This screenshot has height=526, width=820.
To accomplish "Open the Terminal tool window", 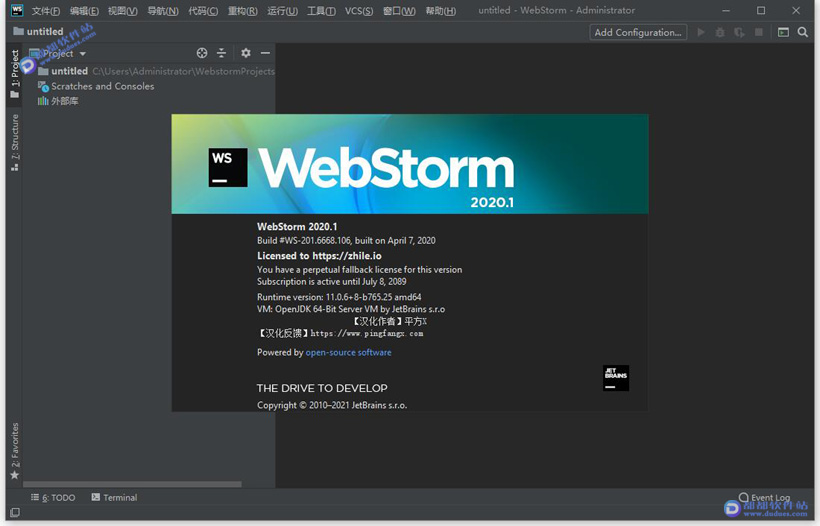I will pos(115,497).
